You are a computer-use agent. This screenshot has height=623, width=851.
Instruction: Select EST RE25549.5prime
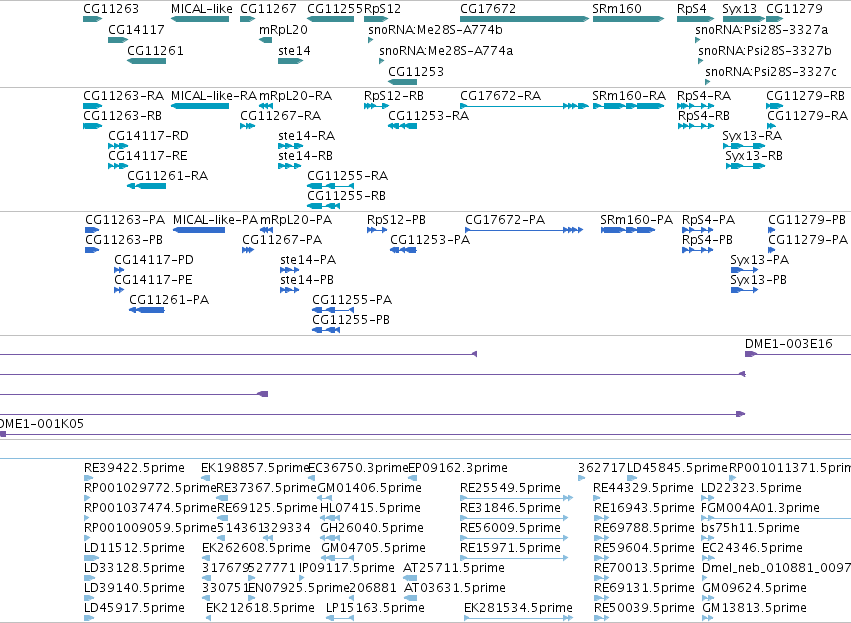516,498
